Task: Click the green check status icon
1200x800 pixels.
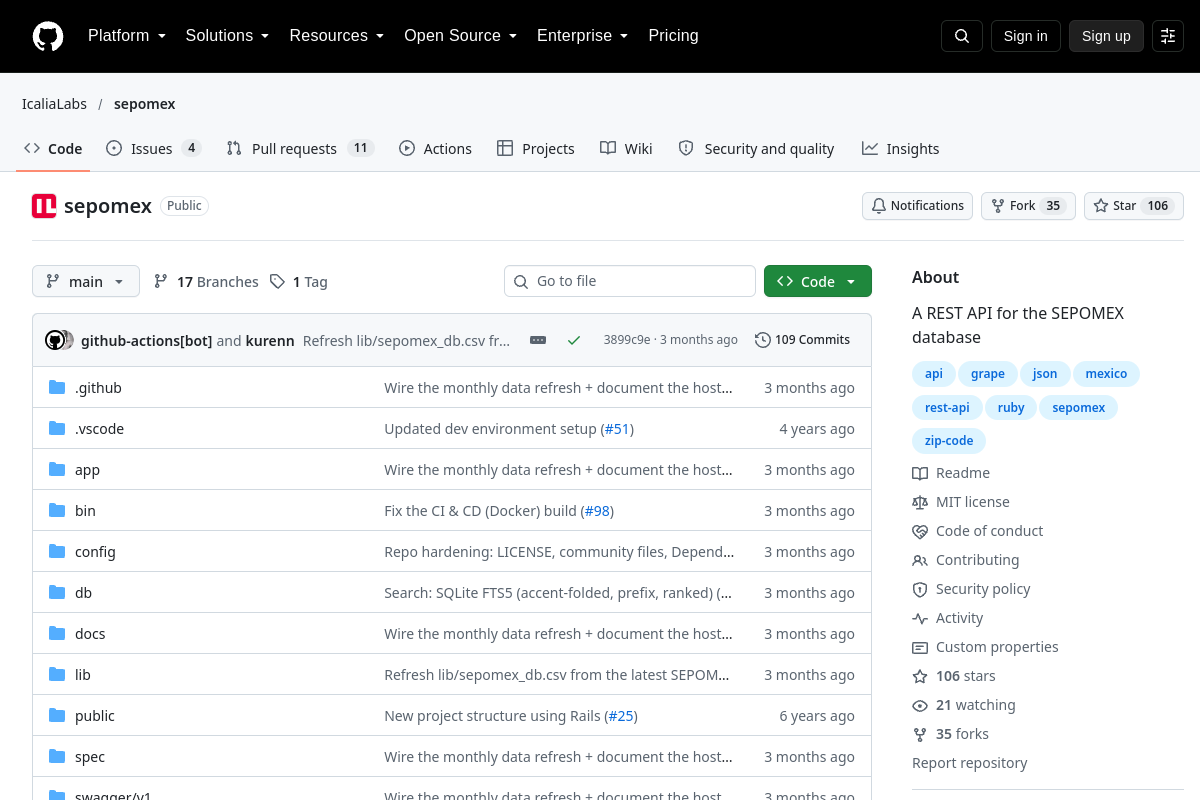Action: pyautogui.click(x=574, y=340)
